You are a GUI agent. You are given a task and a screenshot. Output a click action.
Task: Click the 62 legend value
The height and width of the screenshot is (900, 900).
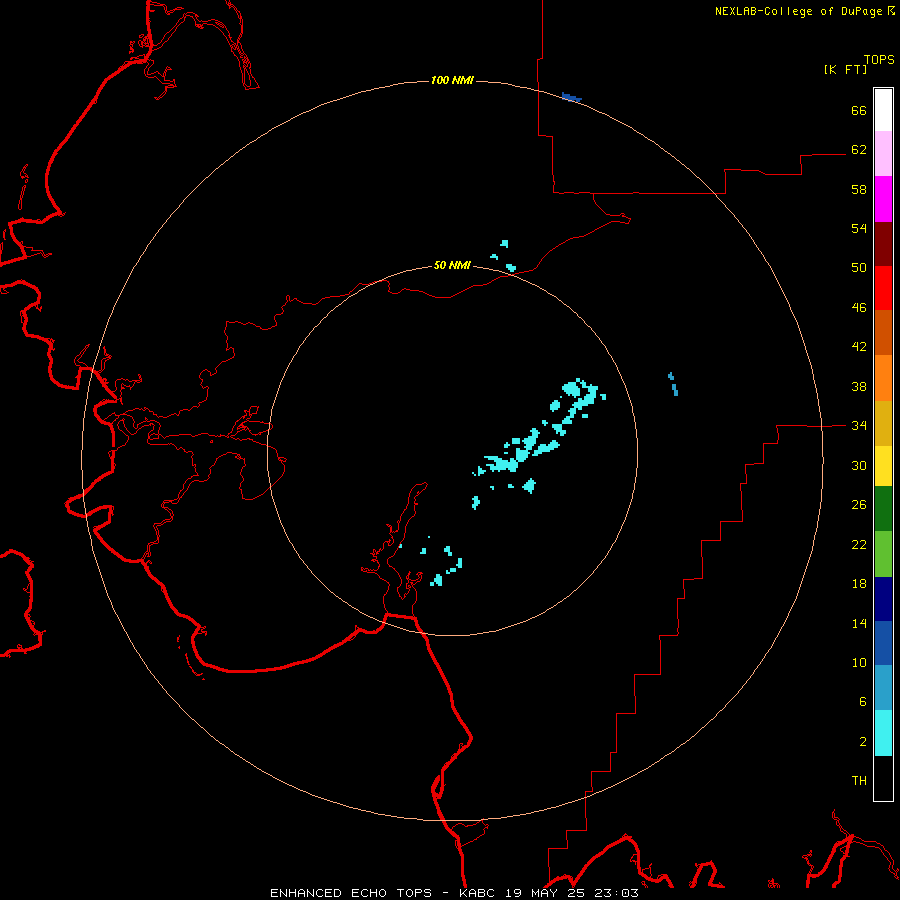pyautogui.click(x=859, y=149)
